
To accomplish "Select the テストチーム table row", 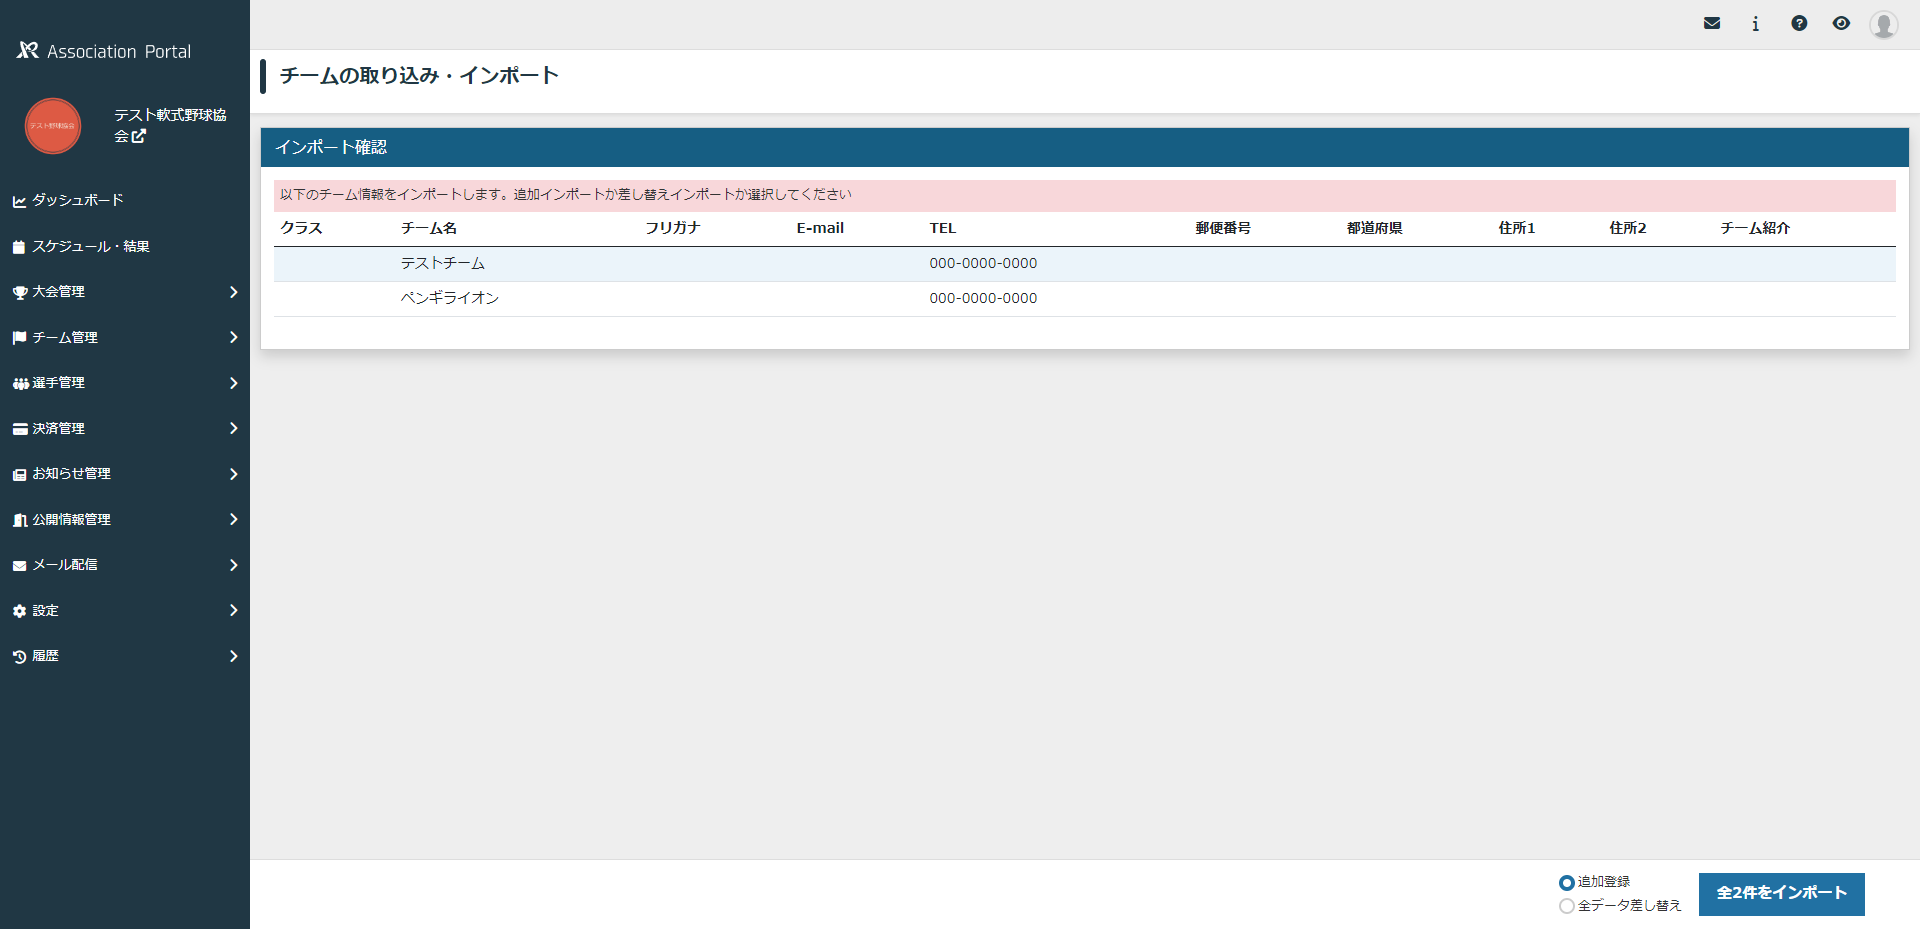I will tap(1084, 264).
